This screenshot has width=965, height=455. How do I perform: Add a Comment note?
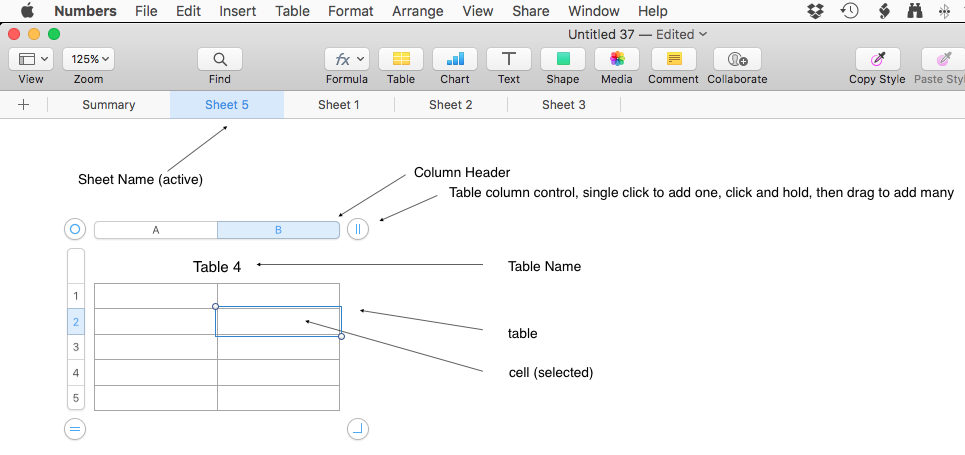point(674,59)
